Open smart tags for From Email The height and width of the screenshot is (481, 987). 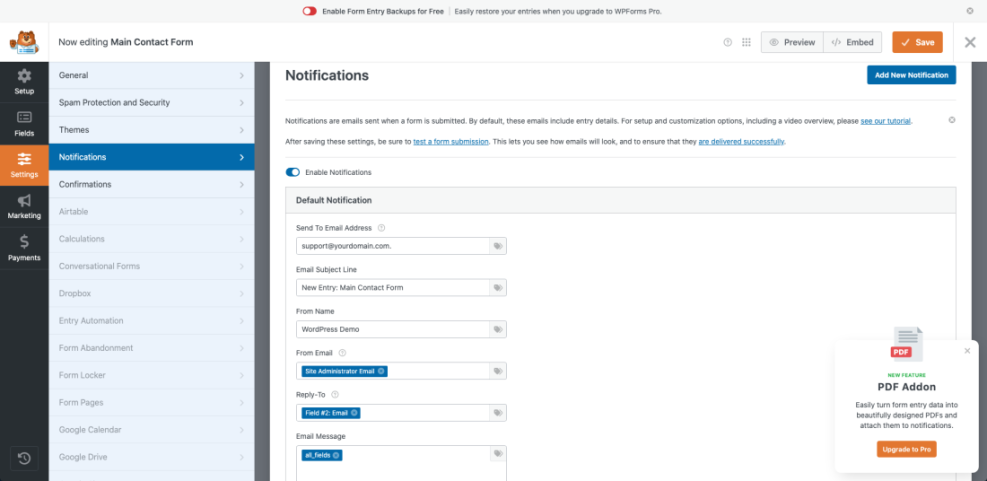click(498, 371)
